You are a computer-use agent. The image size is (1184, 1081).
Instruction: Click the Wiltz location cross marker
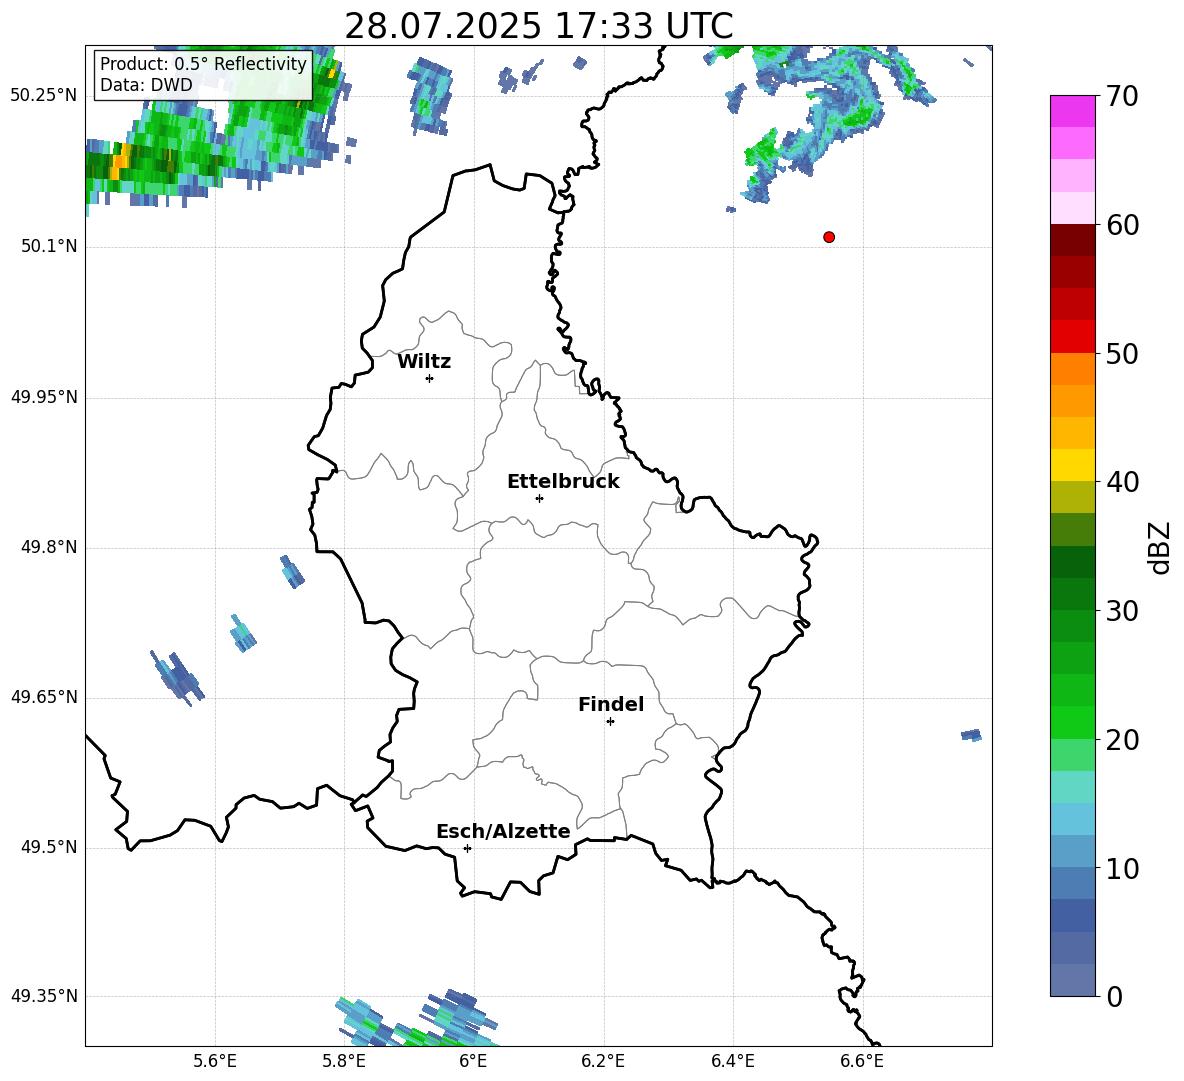tap(430, 378)
